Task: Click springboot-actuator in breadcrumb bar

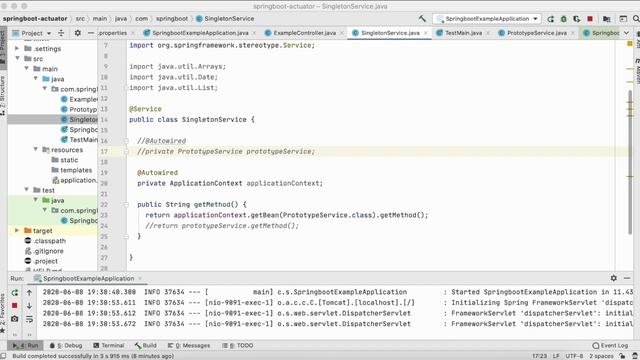Action: 35,19
